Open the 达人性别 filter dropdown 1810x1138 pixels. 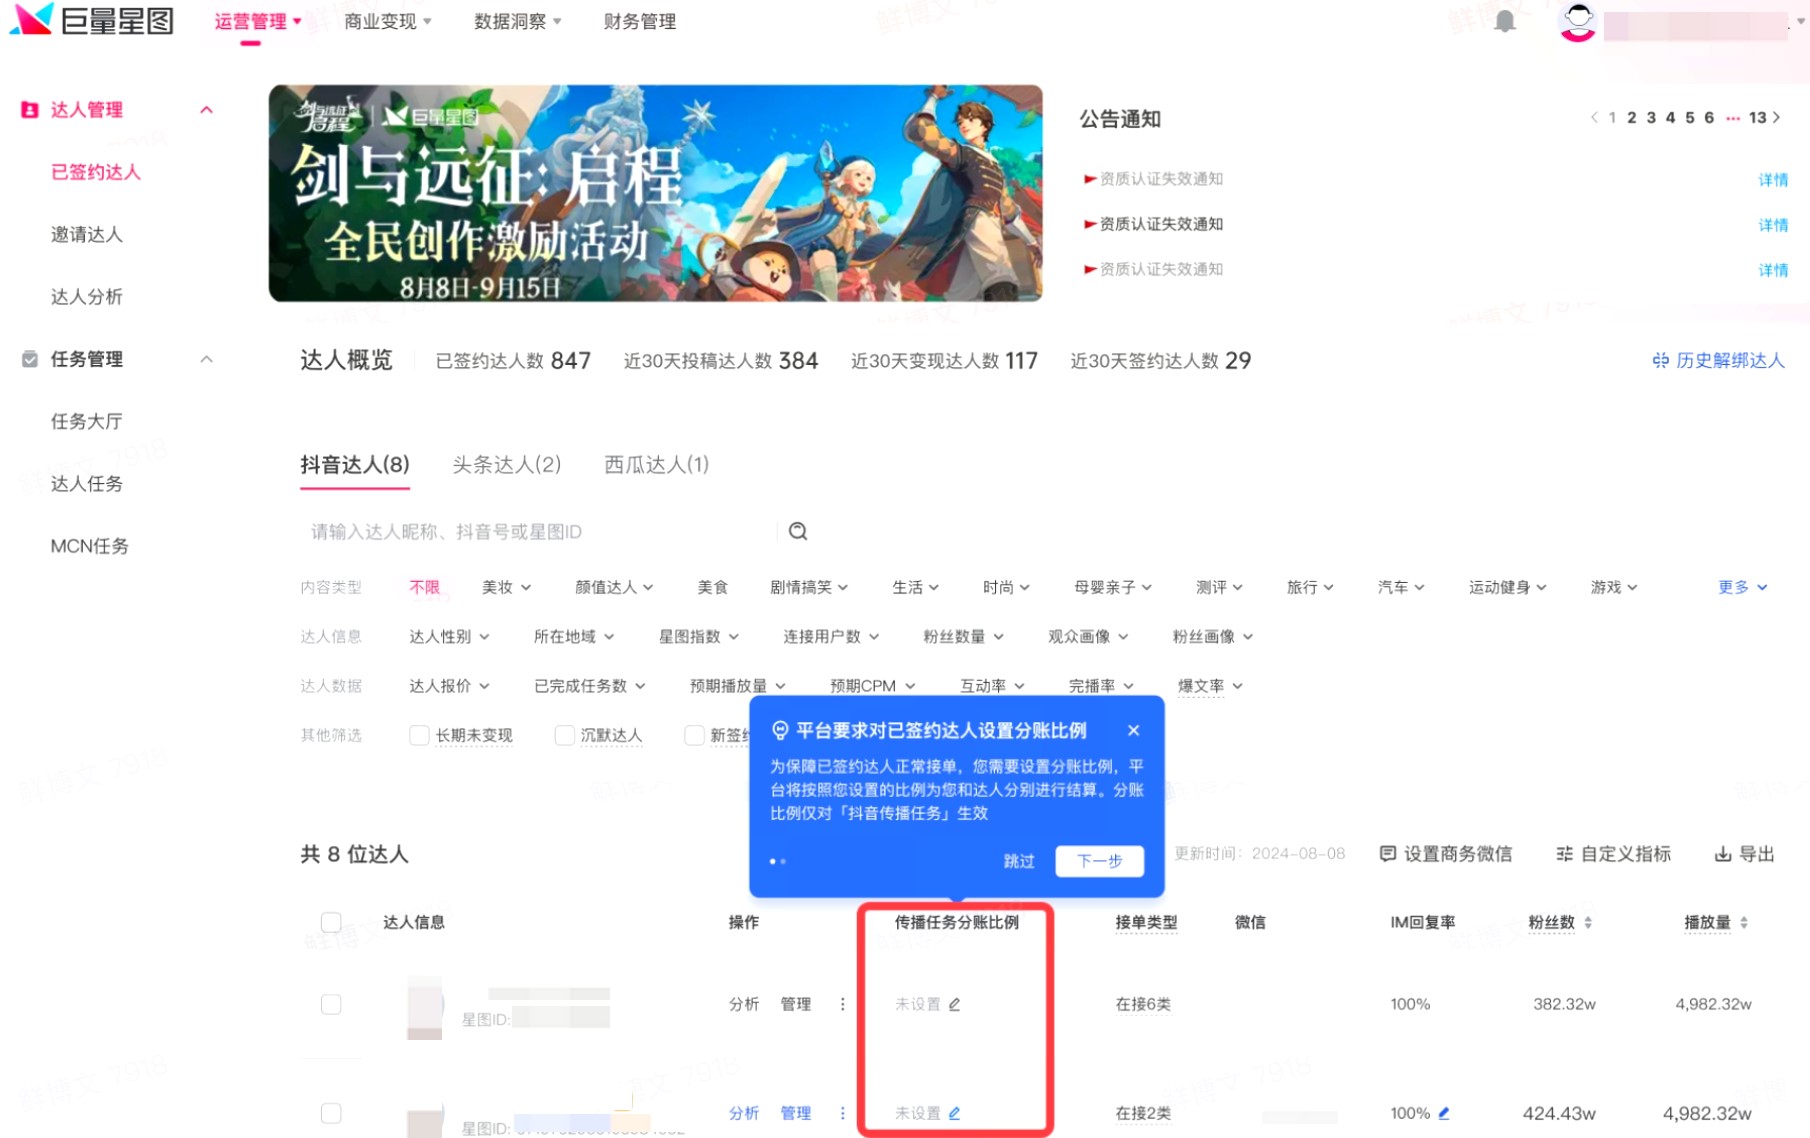(x=449, y=636)
